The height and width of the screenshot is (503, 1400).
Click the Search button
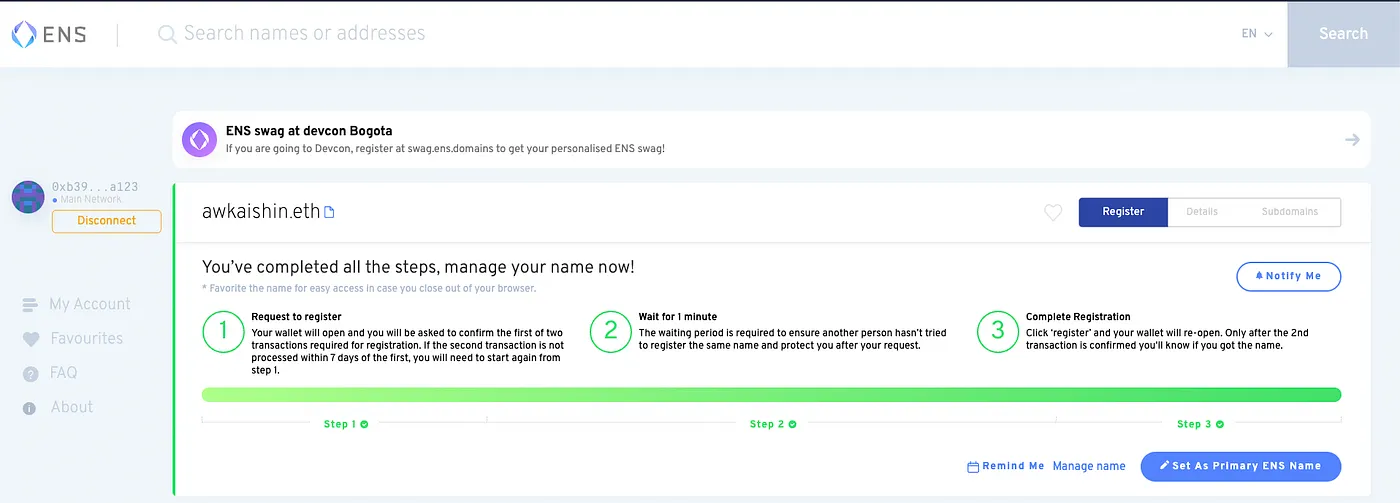pos(1343,34)
